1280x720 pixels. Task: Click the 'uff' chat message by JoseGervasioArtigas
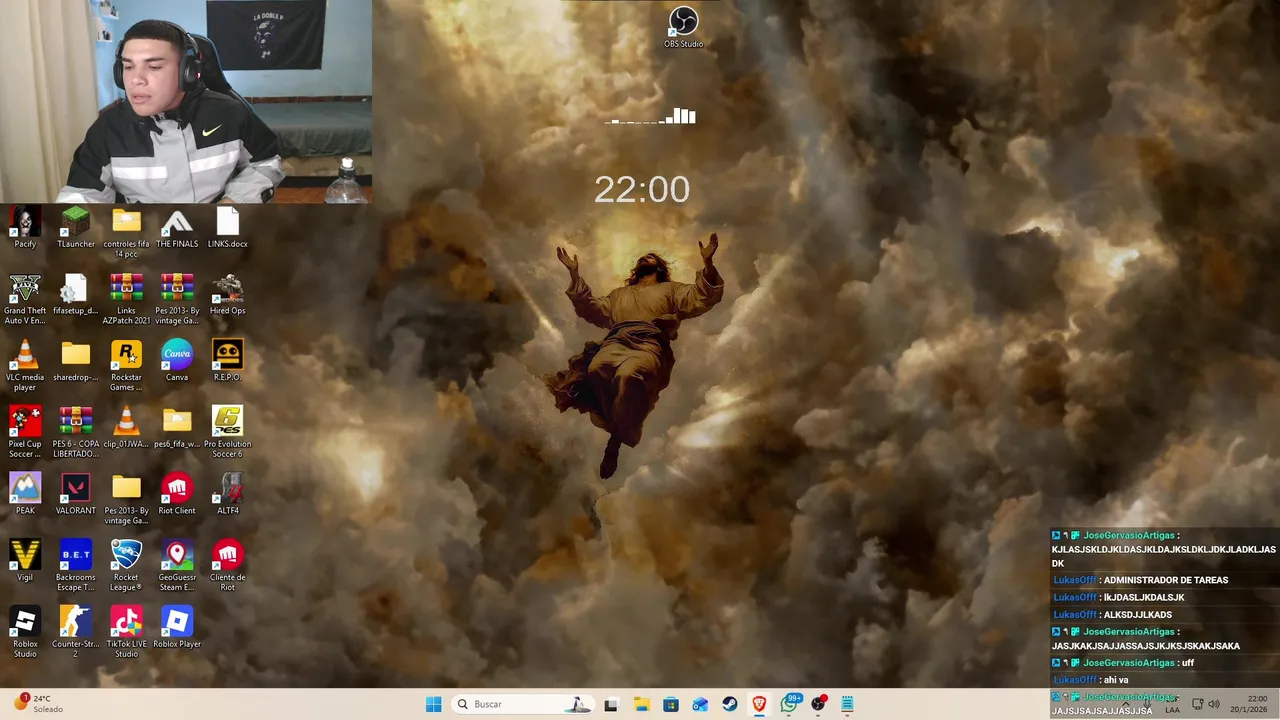1188,663
